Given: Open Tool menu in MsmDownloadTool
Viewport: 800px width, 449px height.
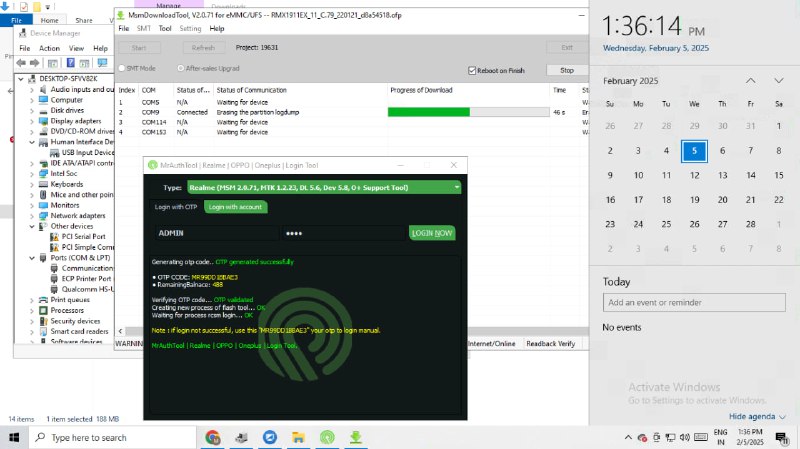Looking at the screenshot, I should (165, 29).
